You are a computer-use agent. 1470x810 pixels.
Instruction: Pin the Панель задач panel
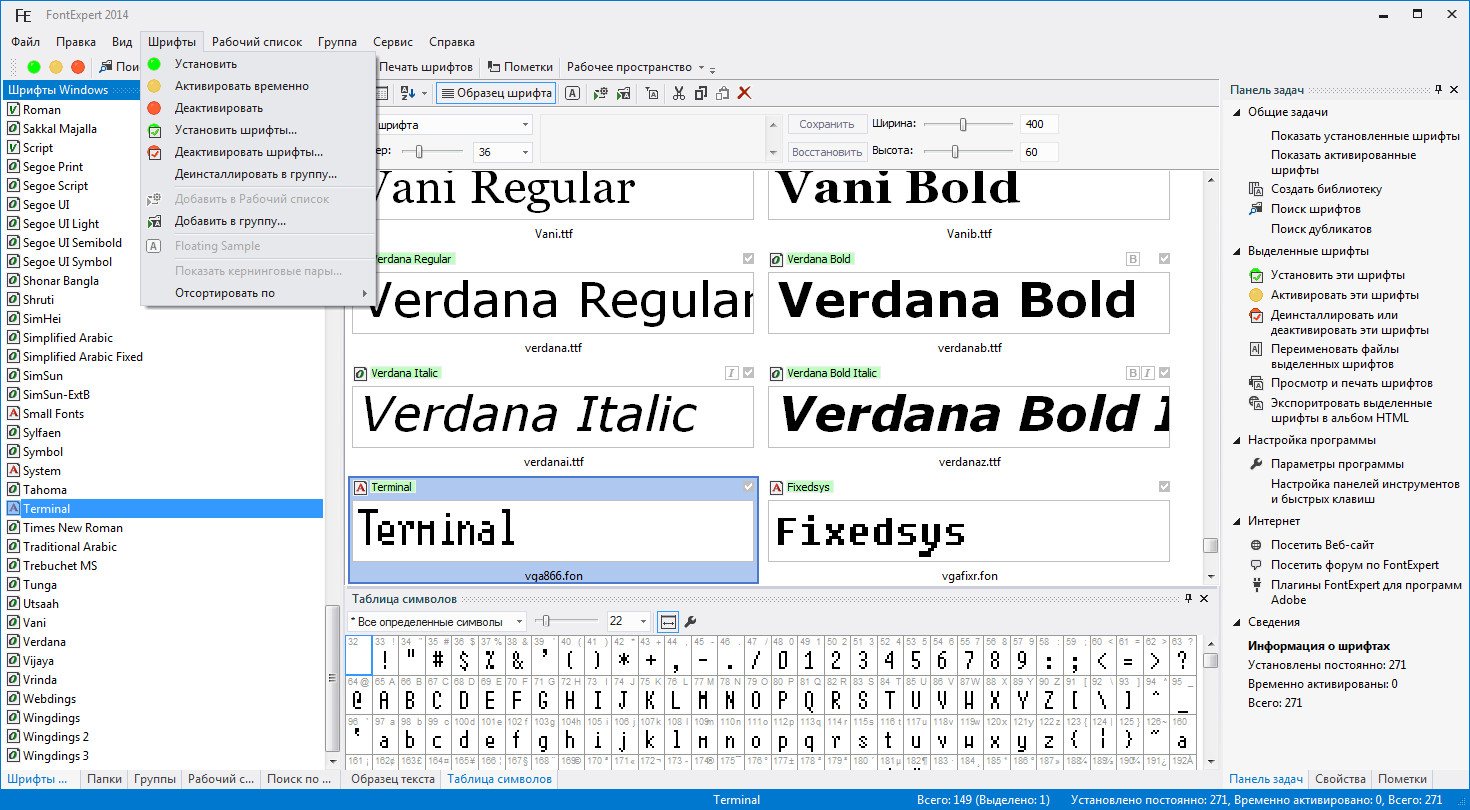coord(1438,90)
